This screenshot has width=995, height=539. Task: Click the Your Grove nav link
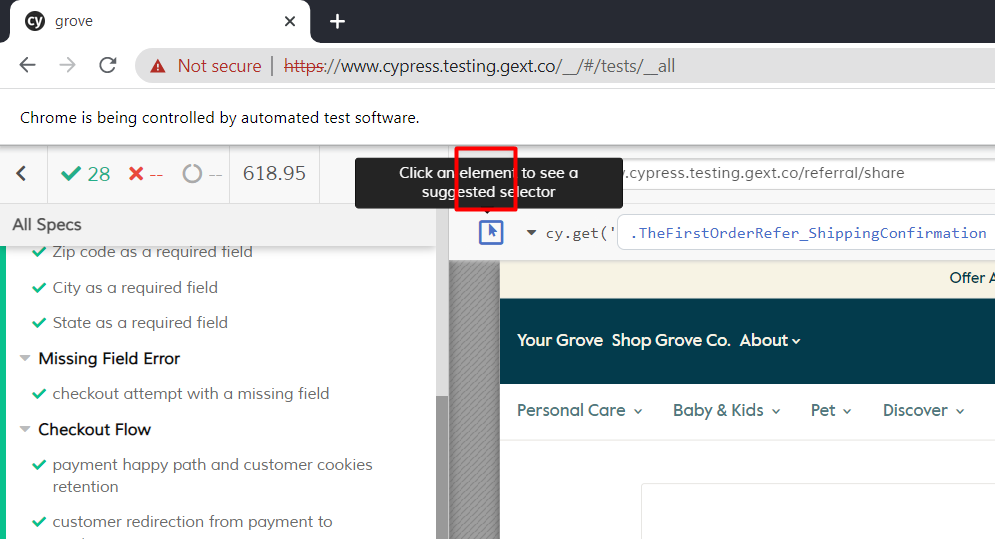560,340
